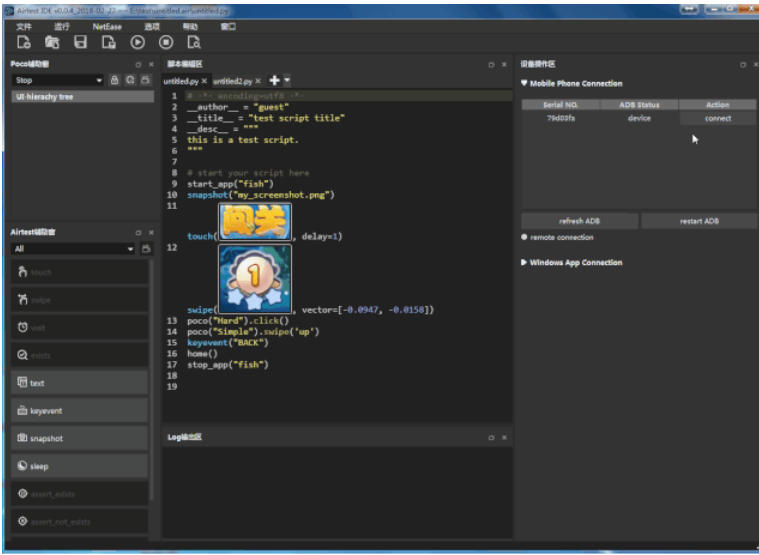
Task: Click the lock icon in the Poco panel
Action: click(114, 80)
